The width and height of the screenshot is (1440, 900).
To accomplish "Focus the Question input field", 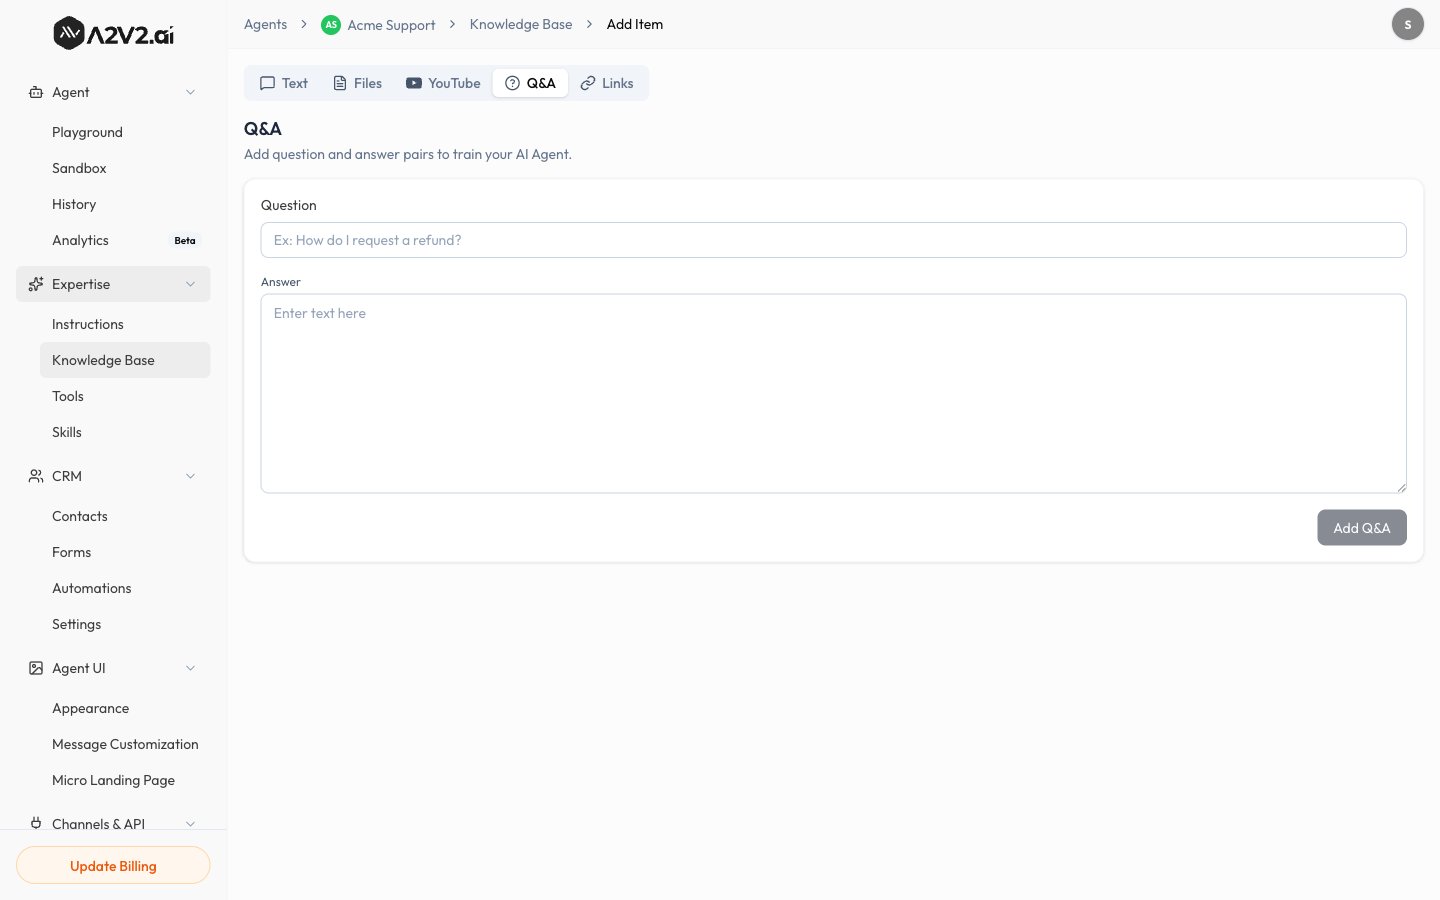I will click(833, 240).
